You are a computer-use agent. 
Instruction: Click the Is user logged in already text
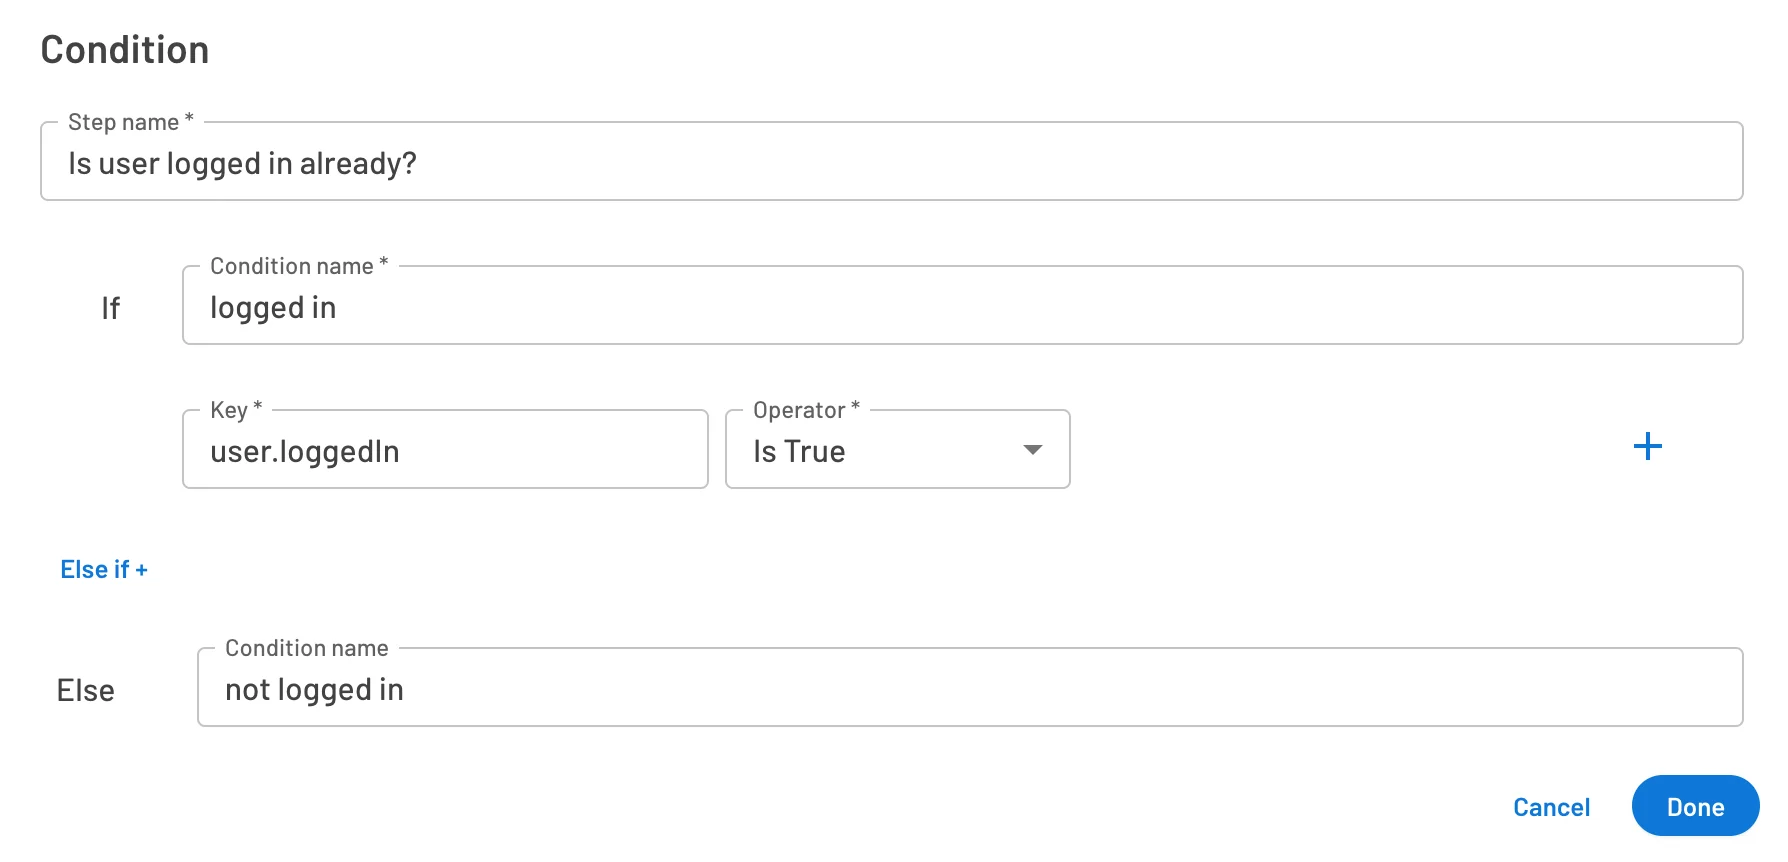(242, 163)
